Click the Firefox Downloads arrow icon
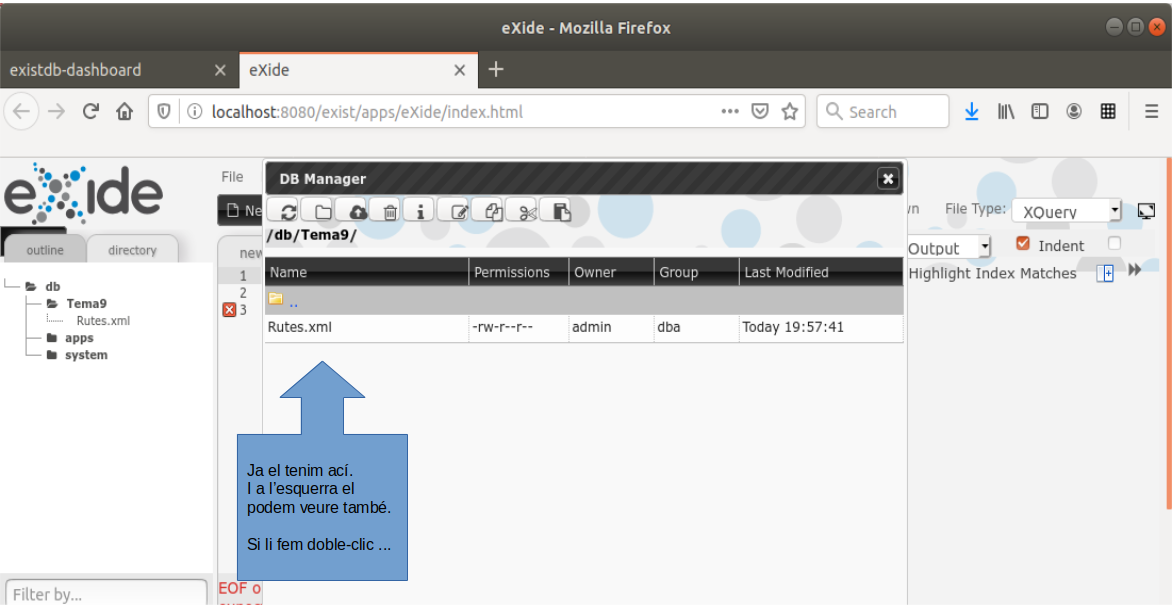The height and width of the screenshot is (605, 1172). (x=971, y=111)
